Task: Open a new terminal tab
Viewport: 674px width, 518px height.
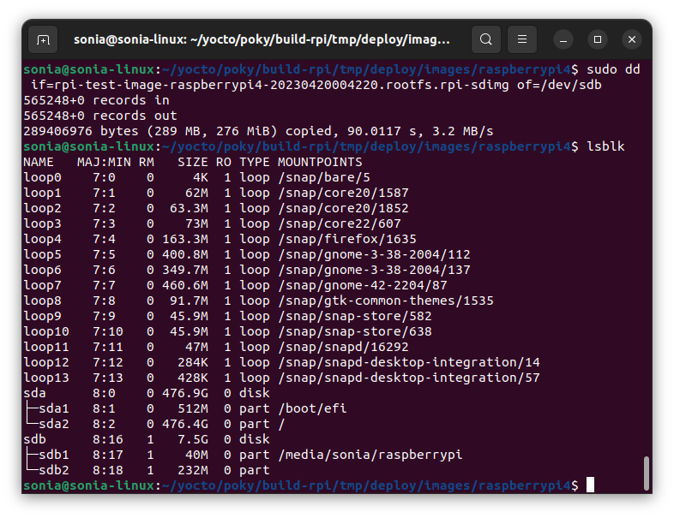Action: [x=43, y=40]
